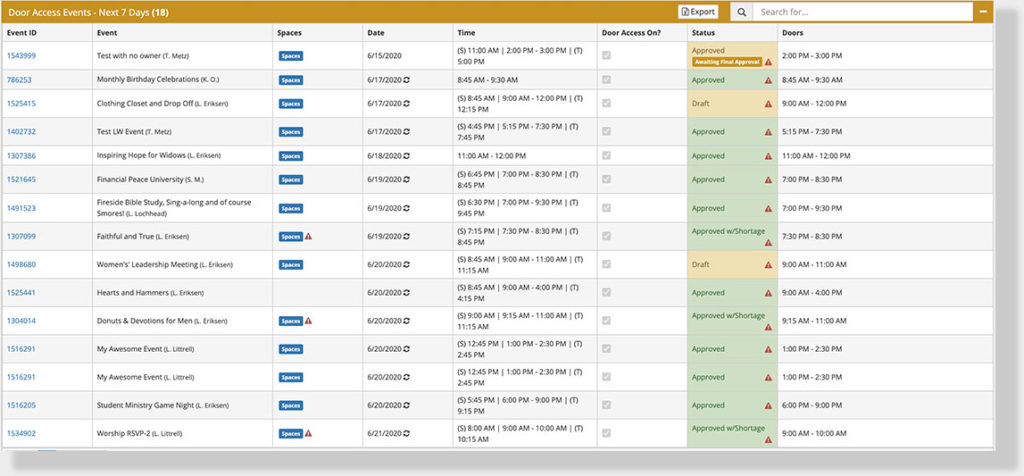Click the Status column header
This screenshot has height=476, width=1024.
(703, 33)
